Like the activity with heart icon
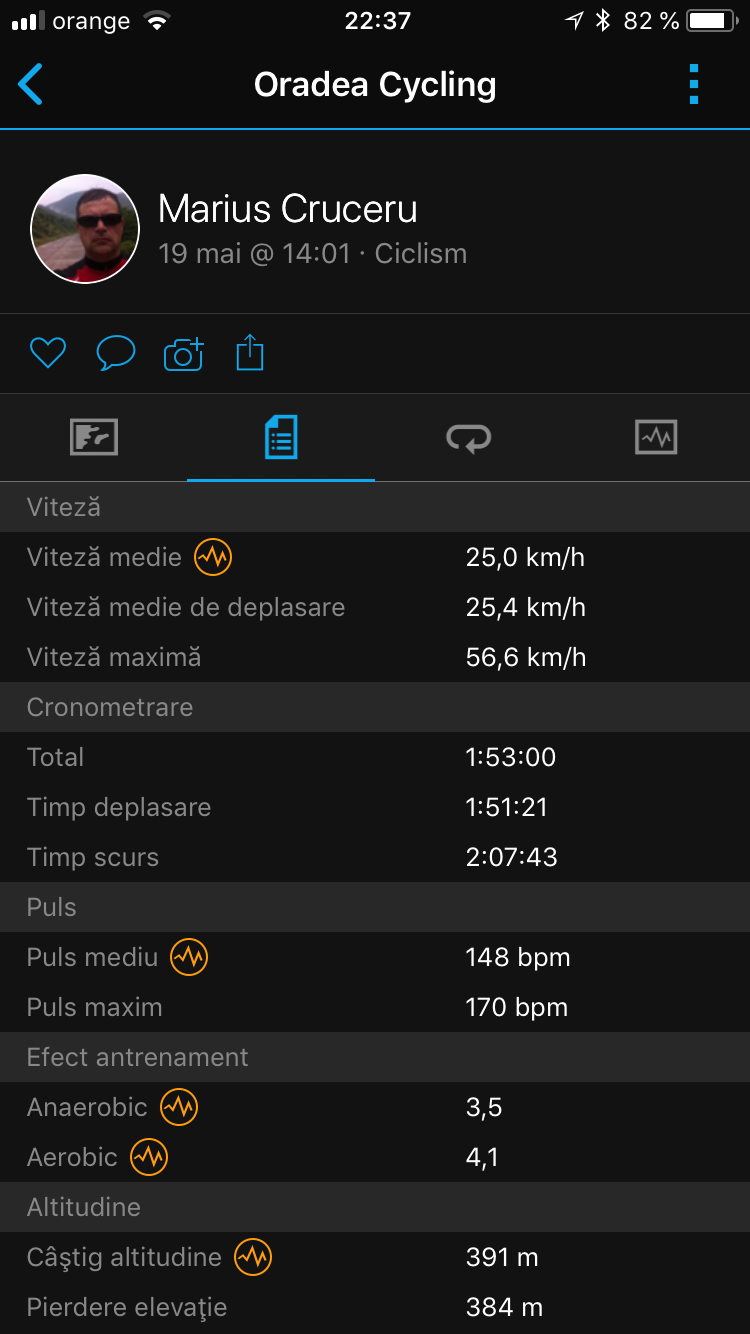Image resolution: width=750 pixels, height=1334 pixels. click(47, 353)
